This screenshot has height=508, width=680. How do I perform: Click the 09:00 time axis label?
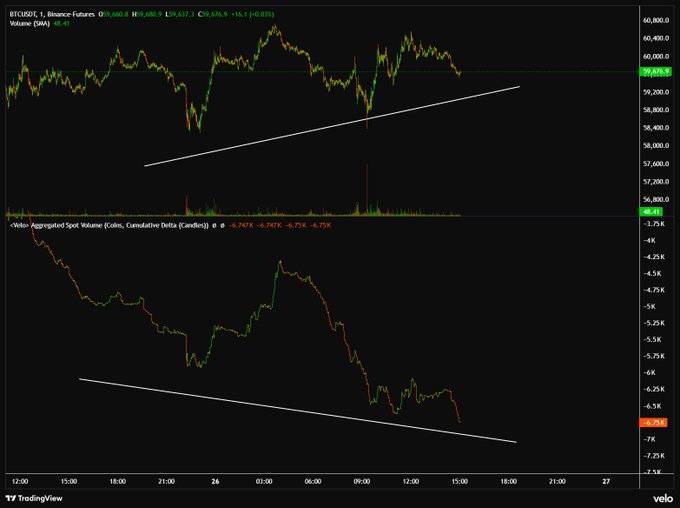(x=362, y=481)
